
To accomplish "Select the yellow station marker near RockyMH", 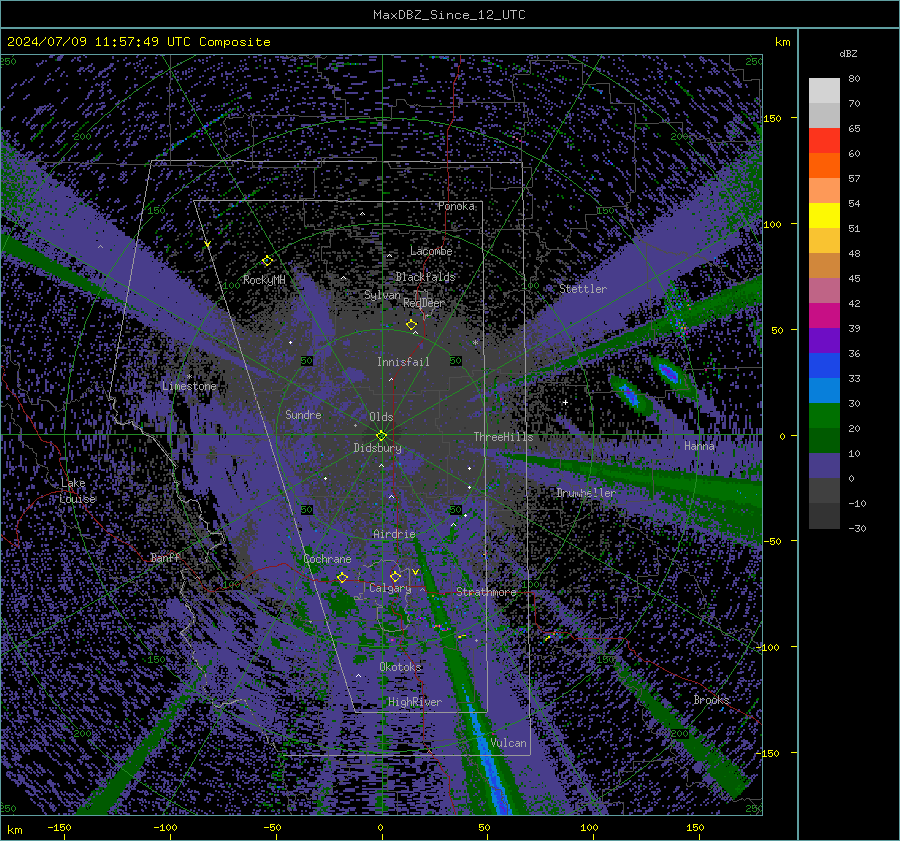I will [267, 261].
